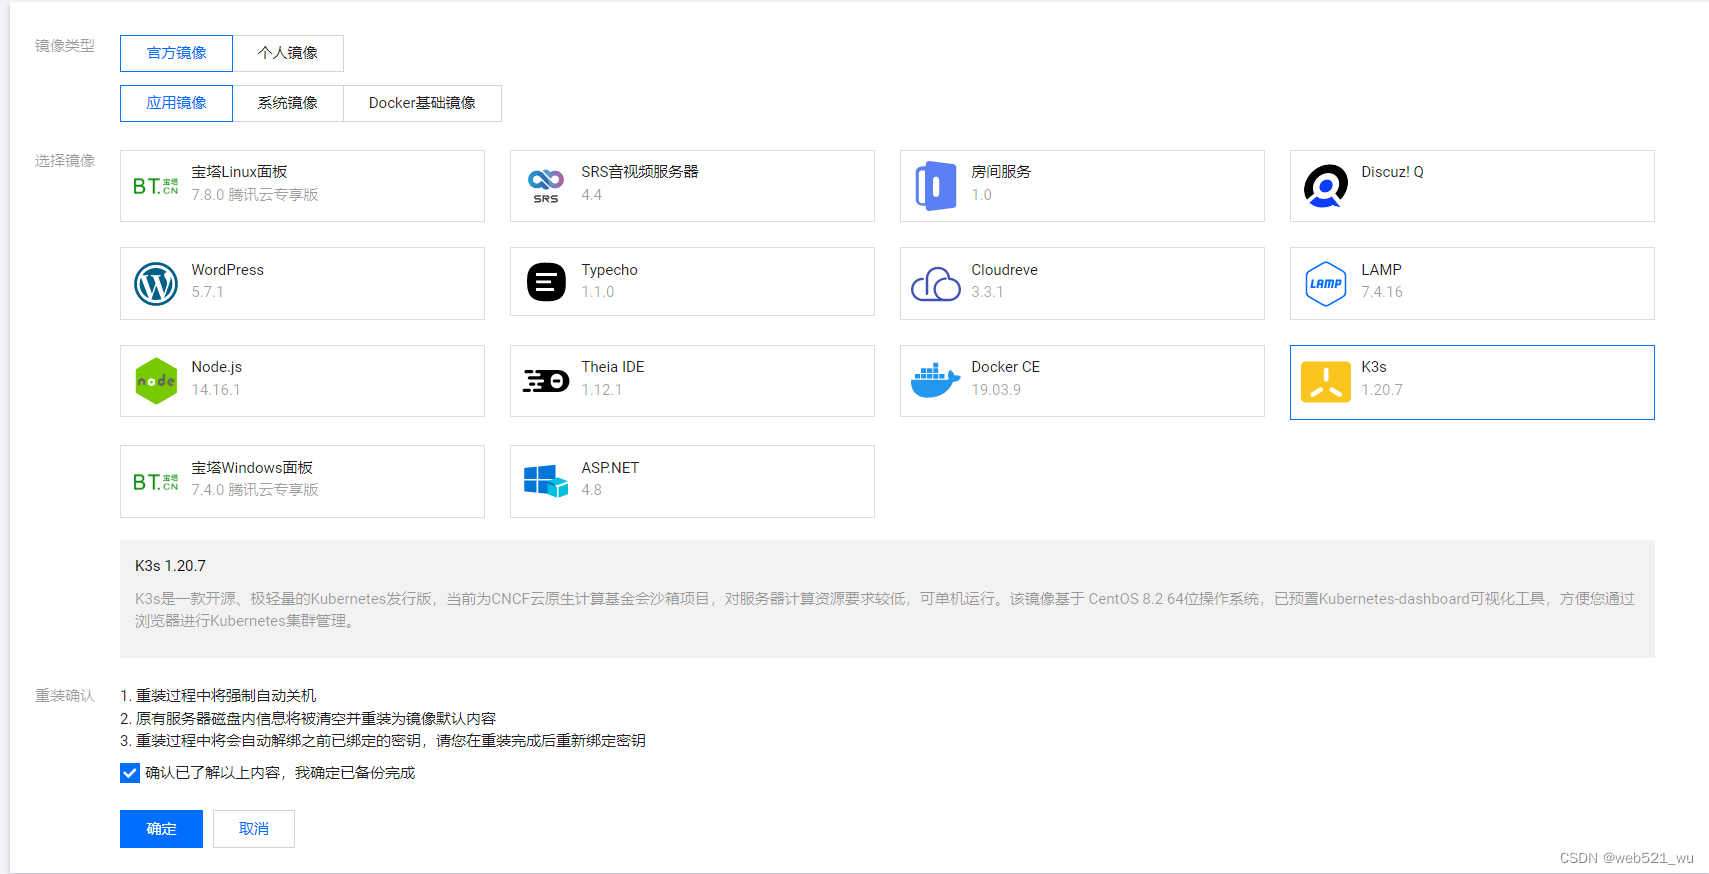Switch to the 官方镜像 tab
1709x874 pixels.
coord(176,53)
